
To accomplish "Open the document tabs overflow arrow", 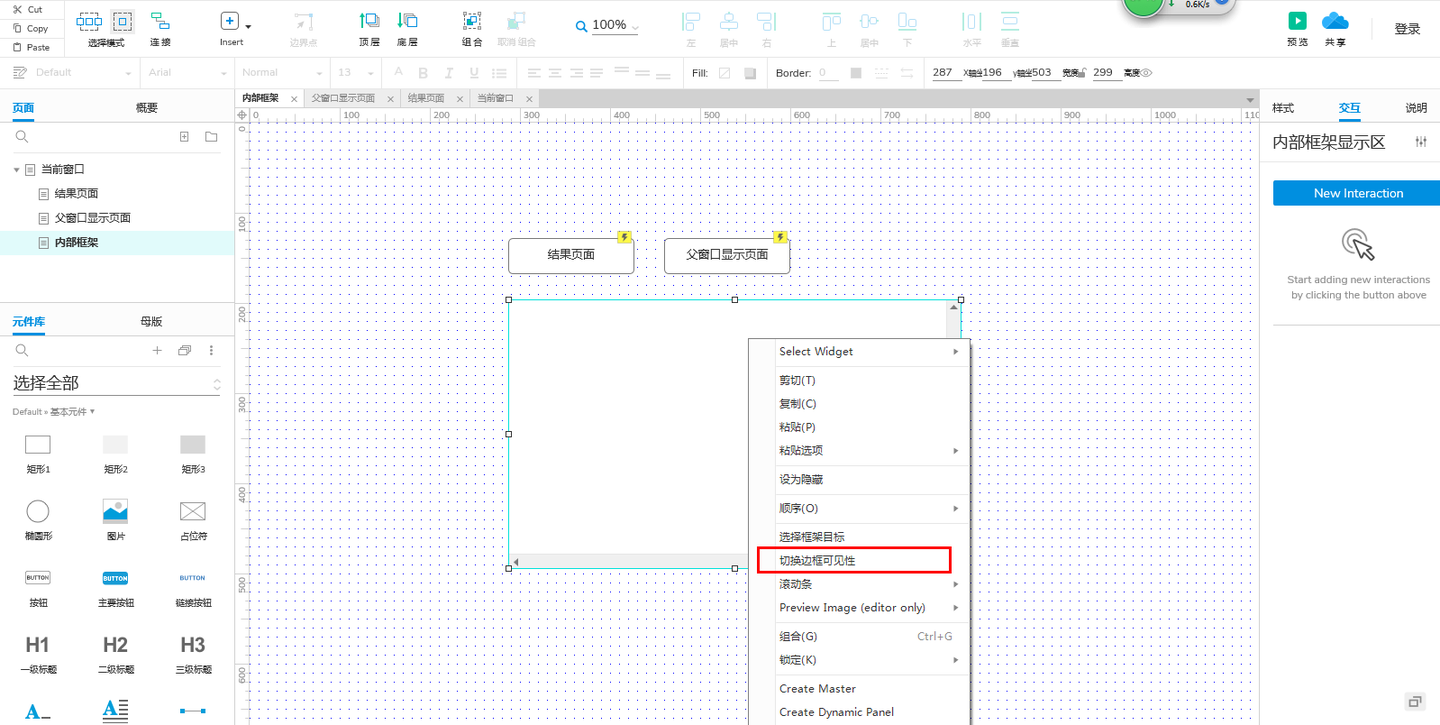I will [x=1249, y=99].
